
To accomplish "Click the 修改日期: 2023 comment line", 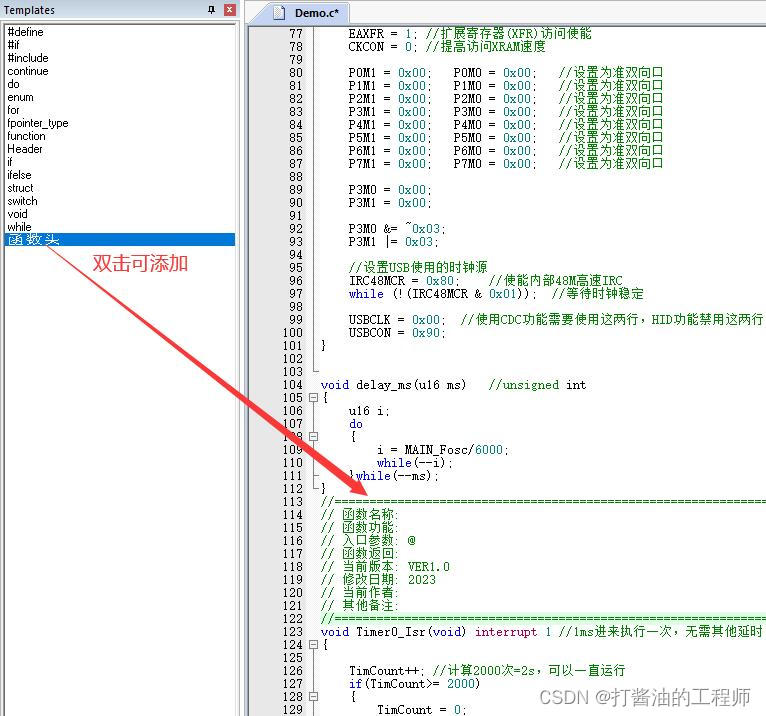I will point(379,580).
